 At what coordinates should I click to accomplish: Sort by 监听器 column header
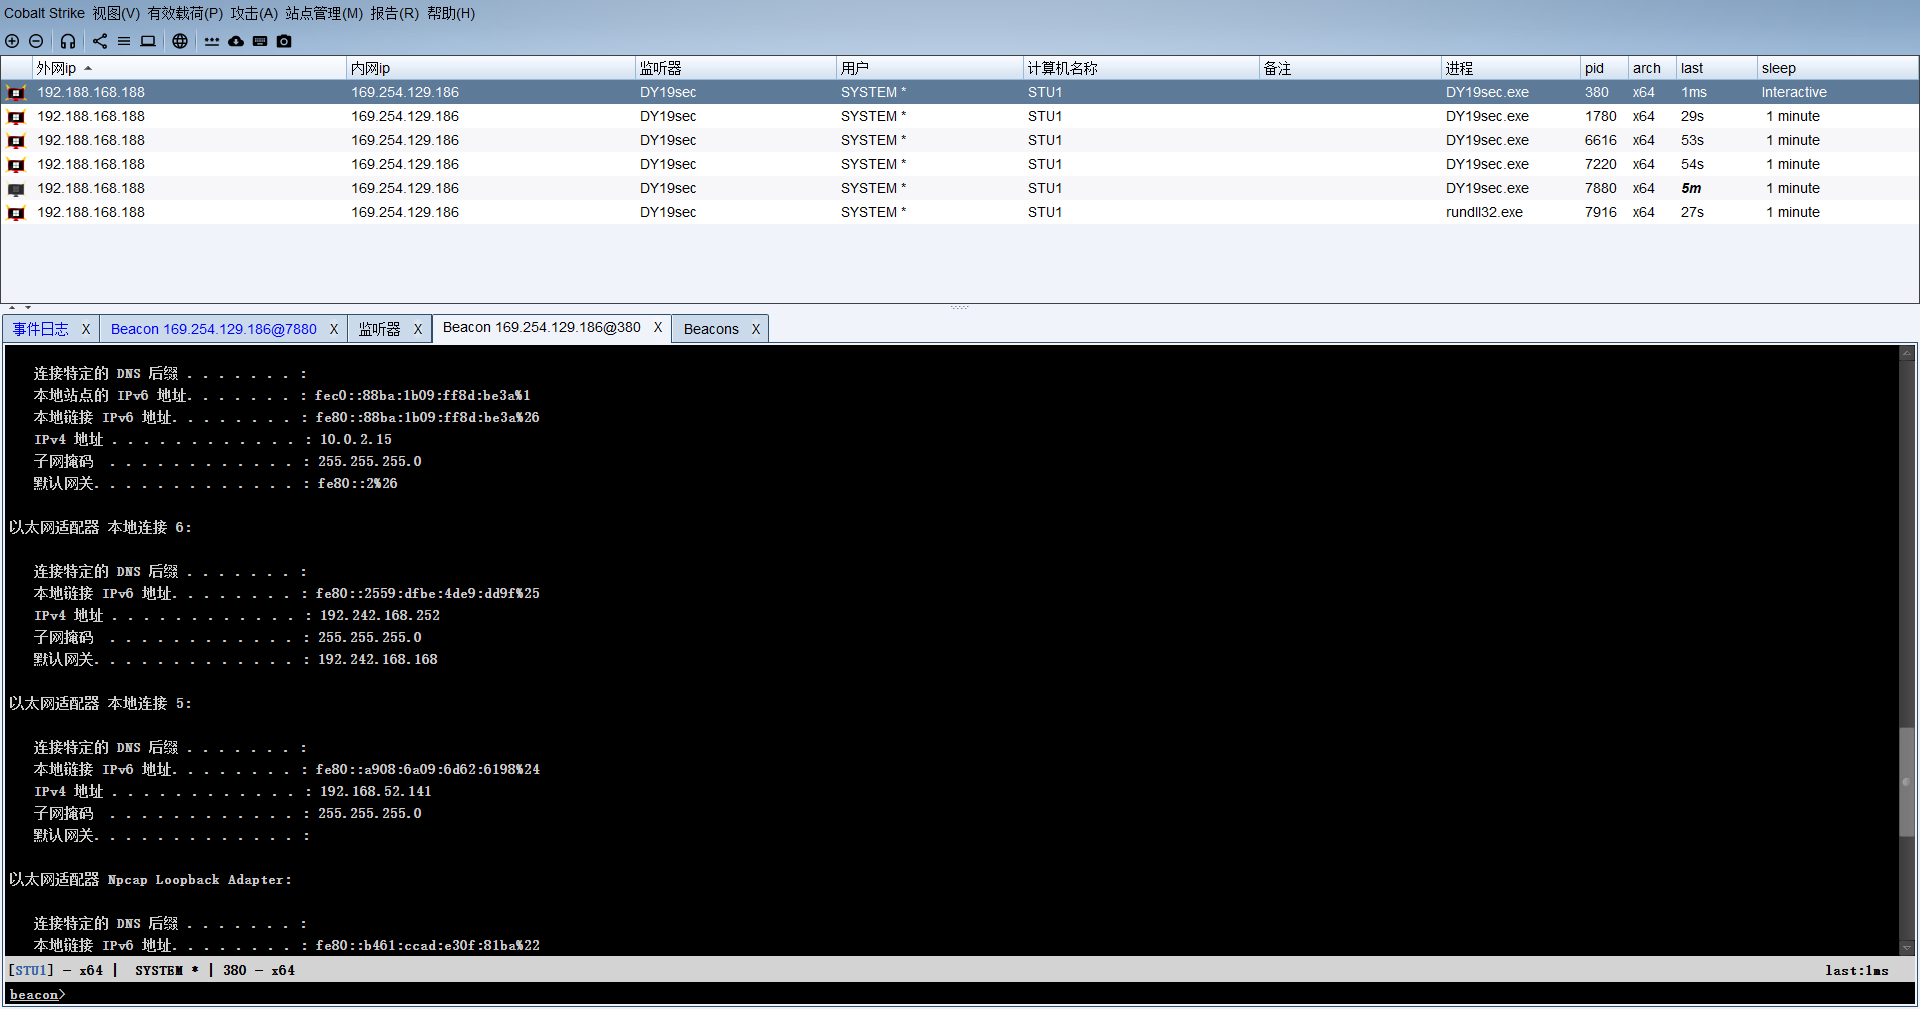pos(736,68)
